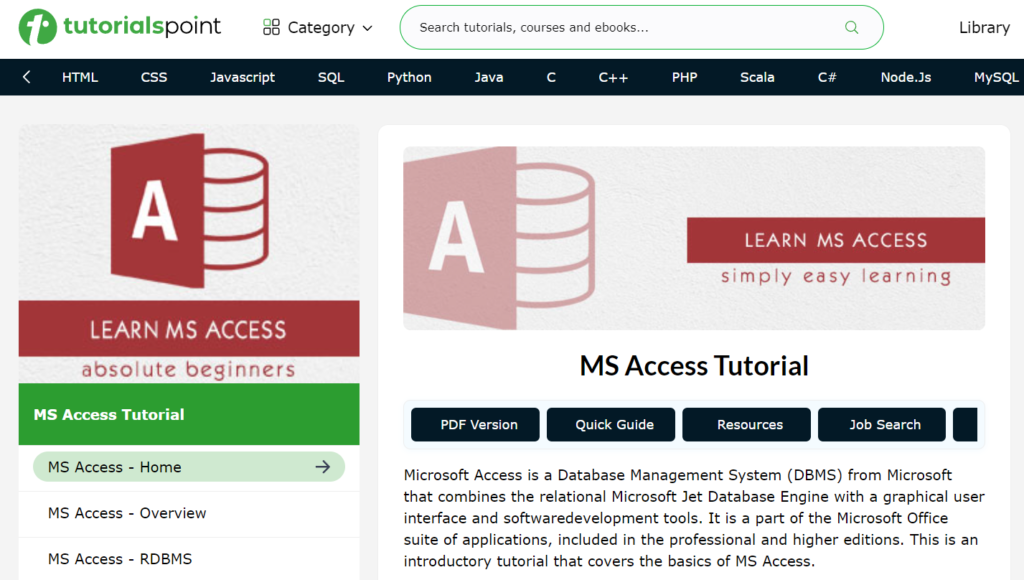Click the grid icon beside Category
This screenshot has width=1024, height=580.
[x=270, y=27]
